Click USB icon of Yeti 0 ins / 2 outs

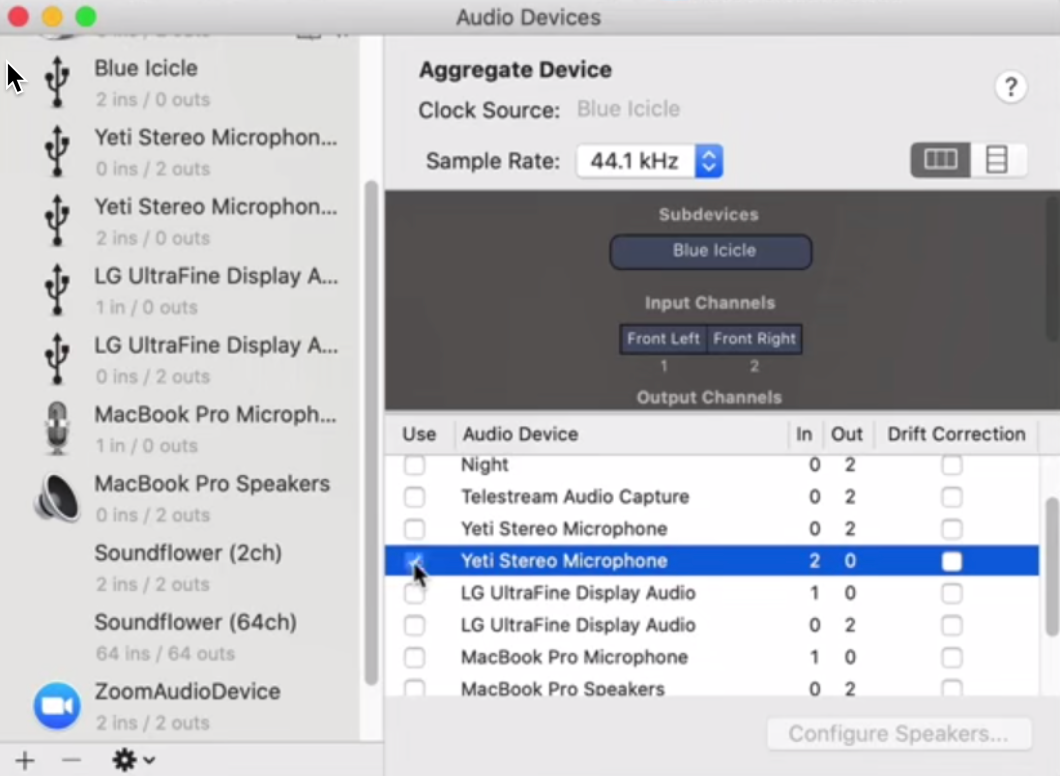pos(57,151)
